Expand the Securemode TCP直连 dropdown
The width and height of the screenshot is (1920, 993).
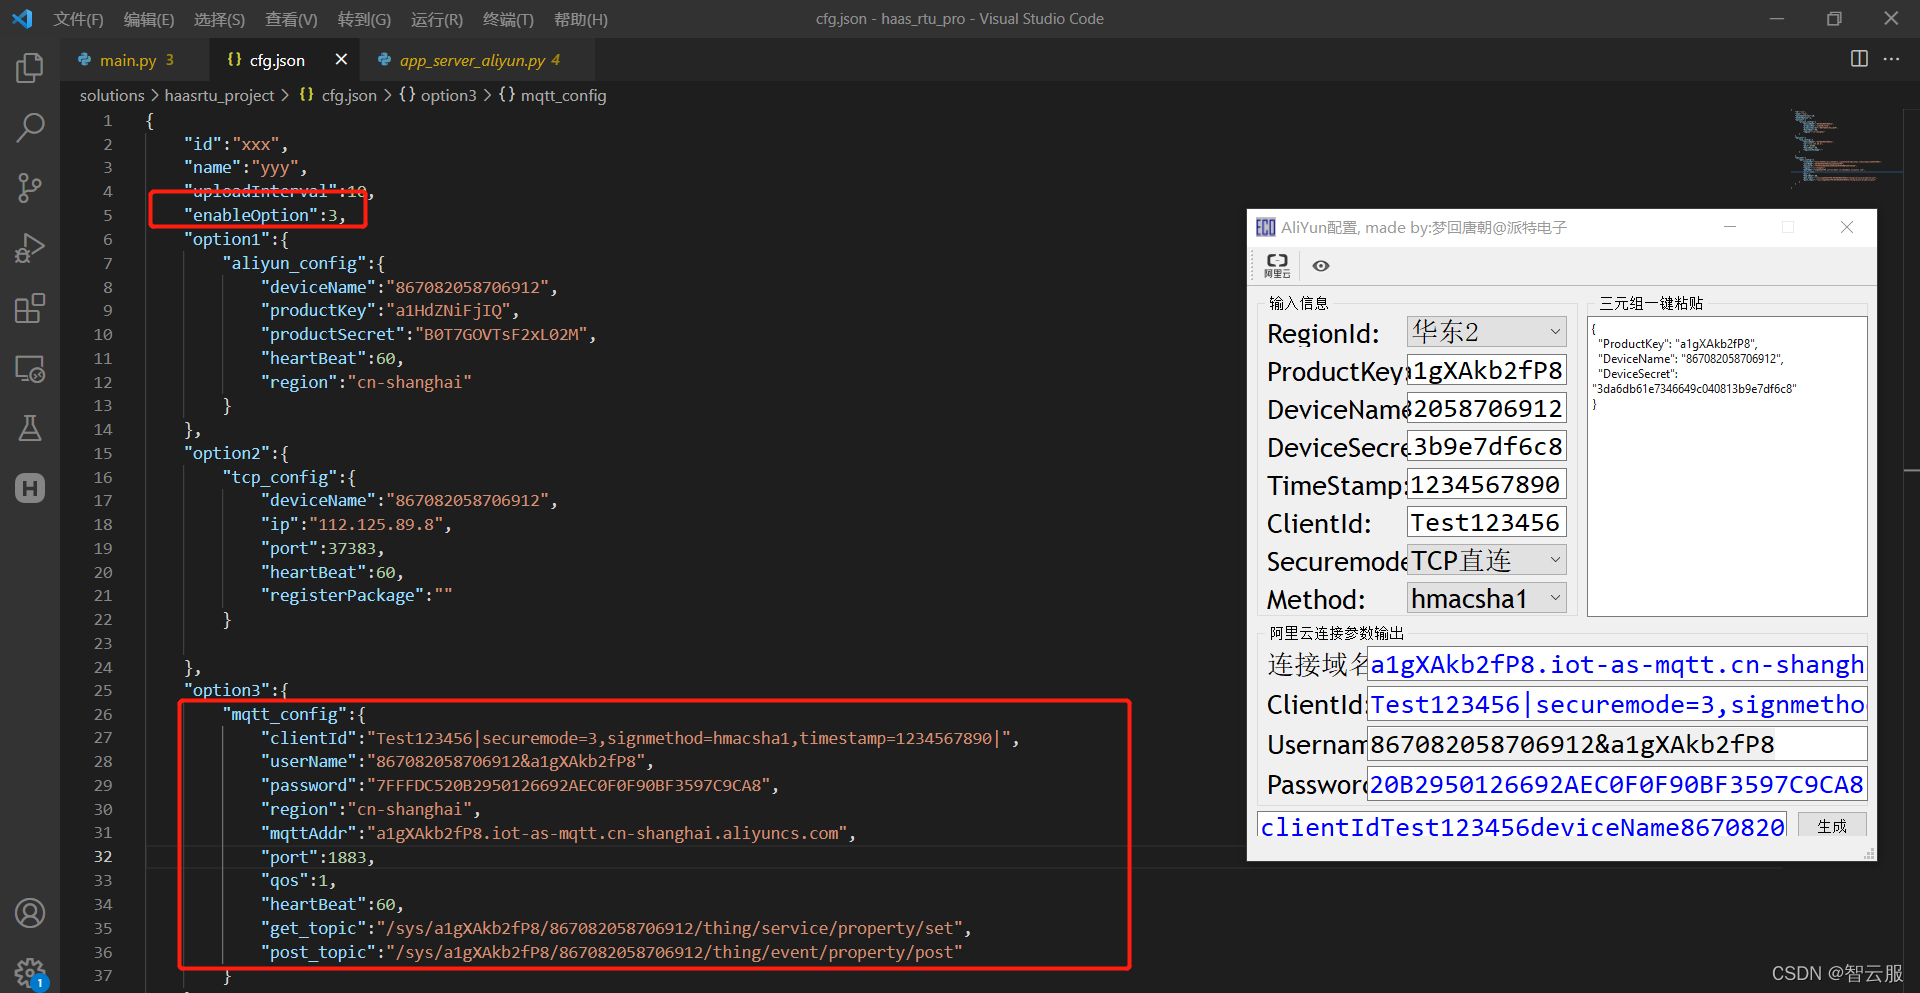click(1486, 560)
